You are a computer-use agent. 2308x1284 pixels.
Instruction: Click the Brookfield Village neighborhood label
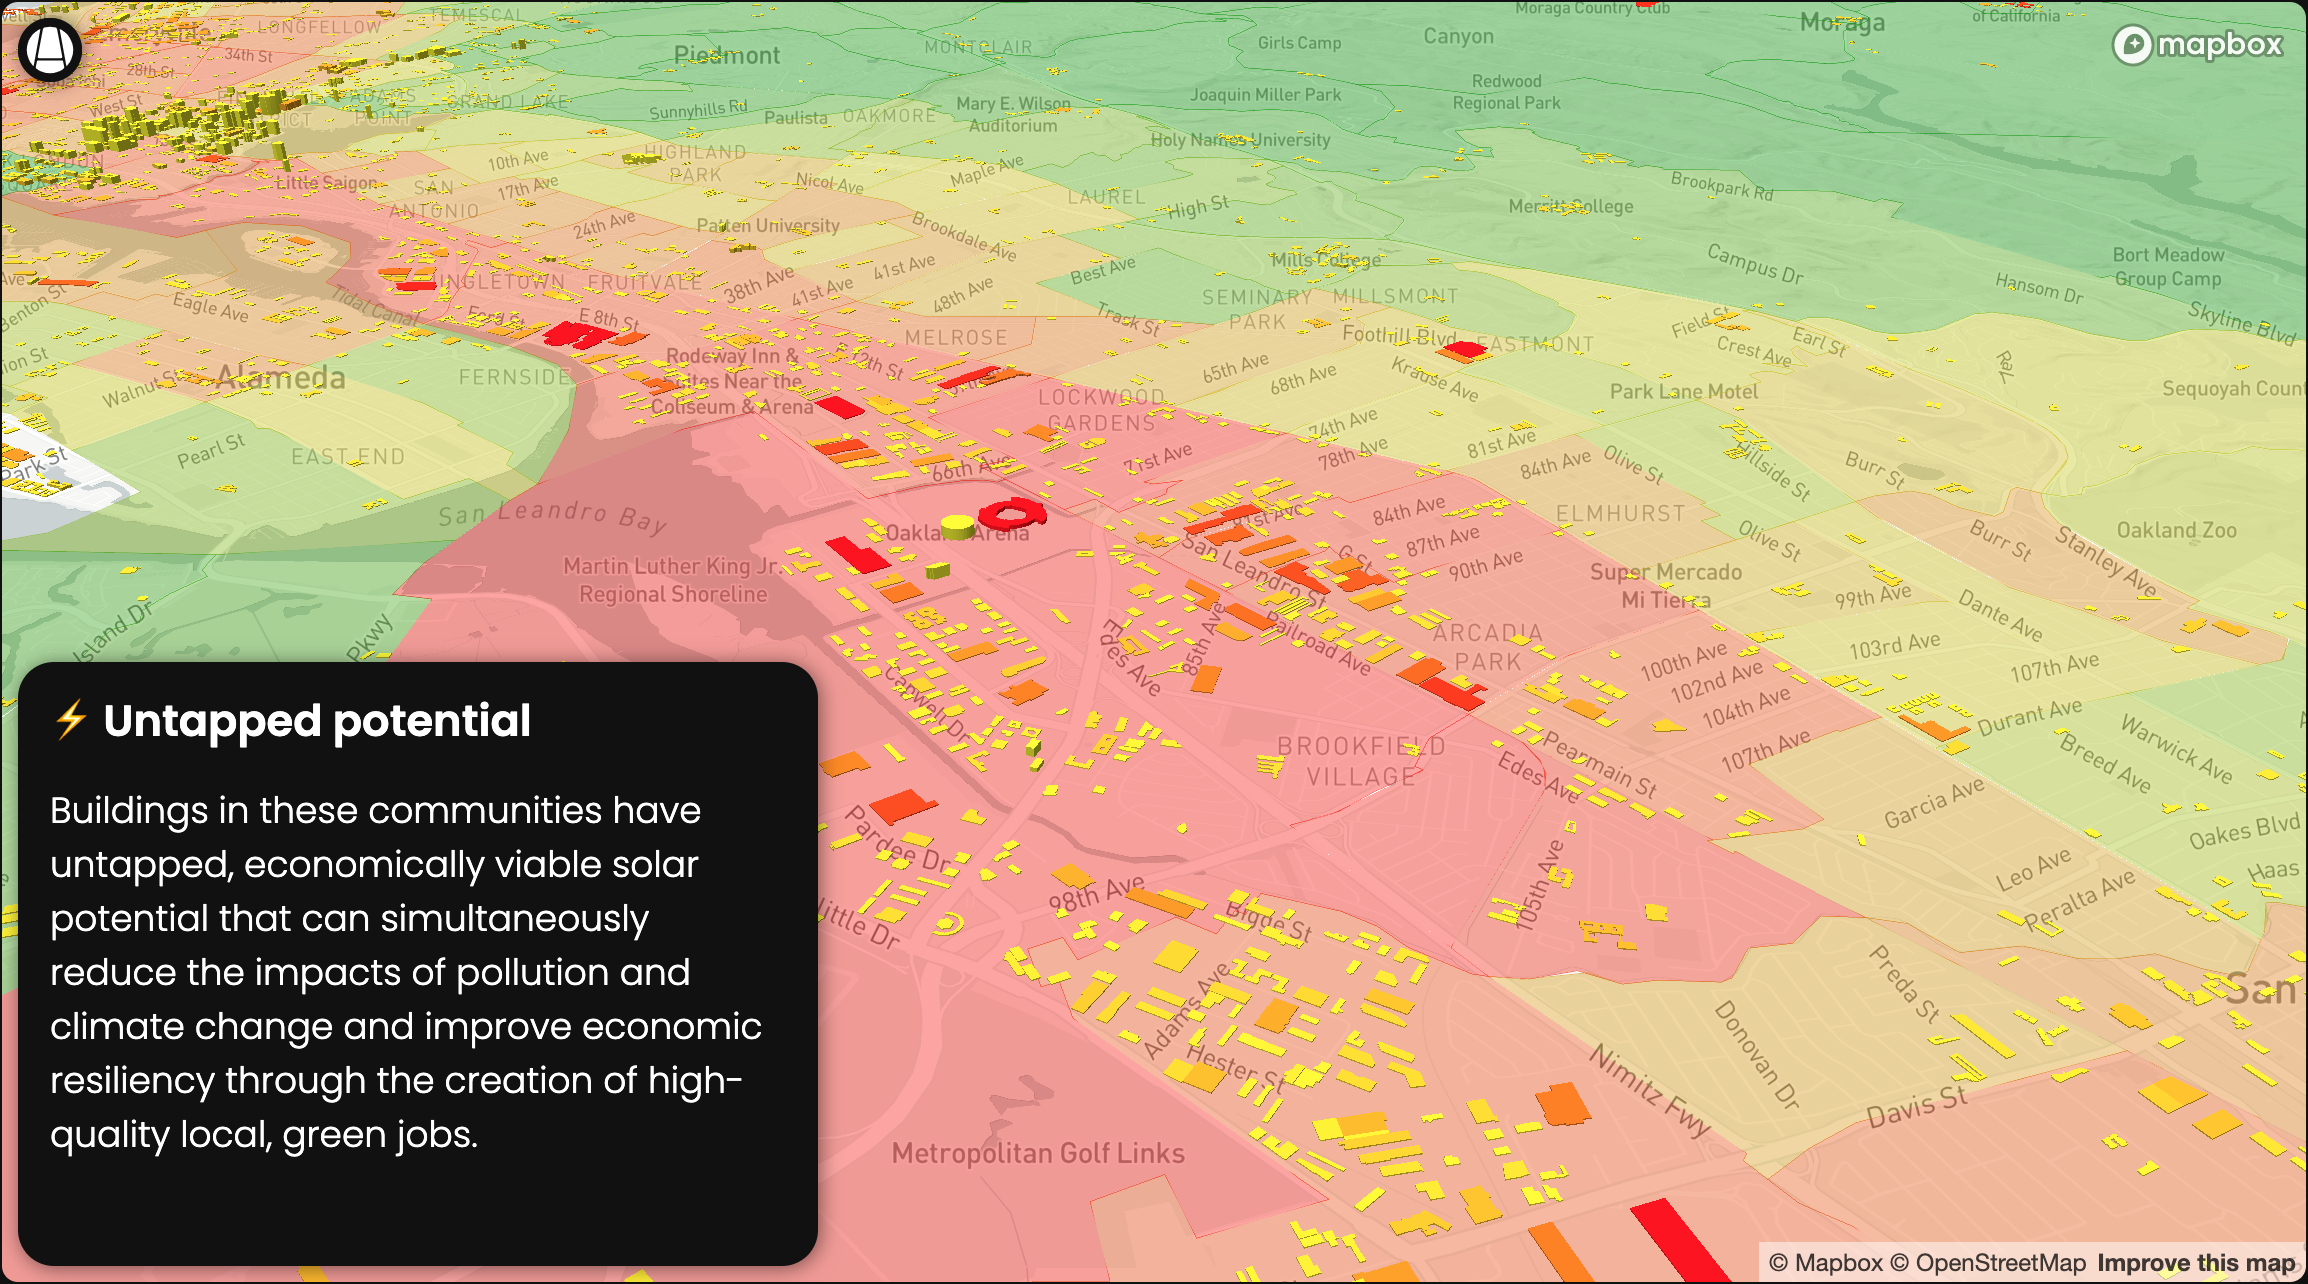pyautogui.click(x=1361, y=761)
